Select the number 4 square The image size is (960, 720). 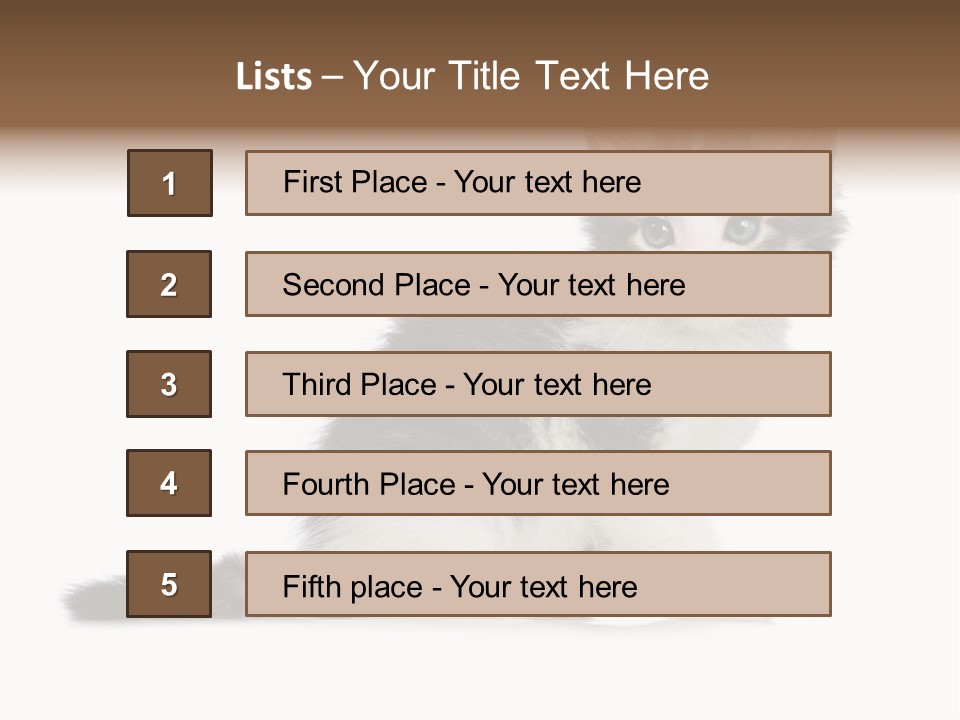(169, 483)
